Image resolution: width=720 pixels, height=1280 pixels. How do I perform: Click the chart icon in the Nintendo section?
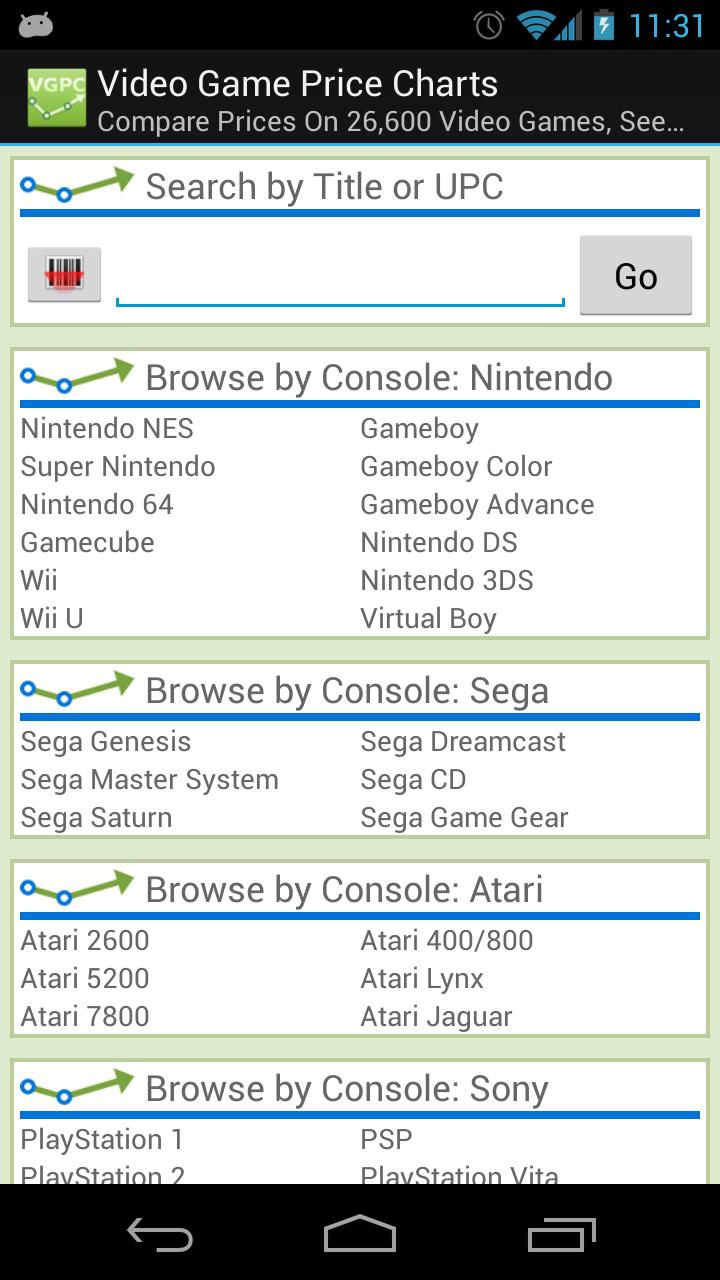coord(78,375)
